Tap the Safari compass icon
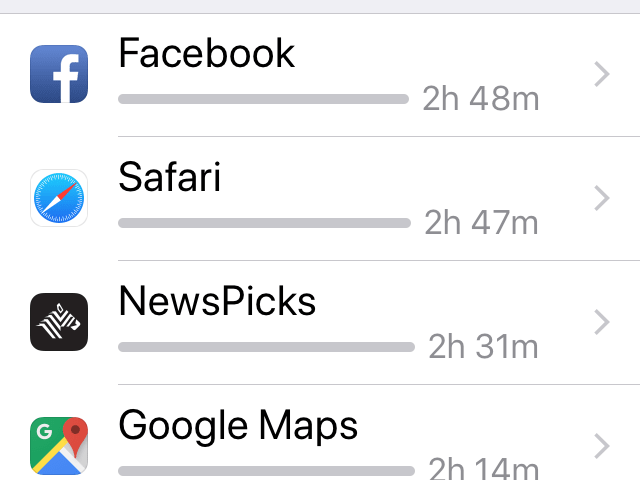640x480 pixels. (x=59, y=198)
